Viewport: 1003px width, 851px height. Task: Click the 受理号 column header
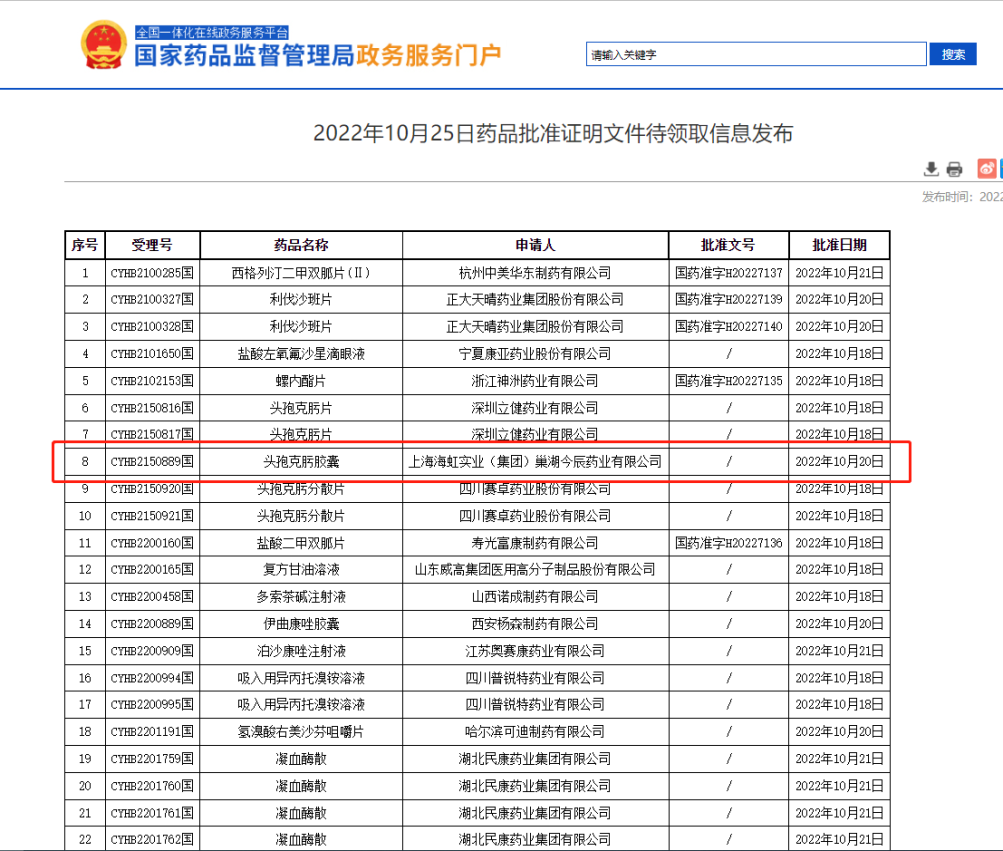pos(152,245)
